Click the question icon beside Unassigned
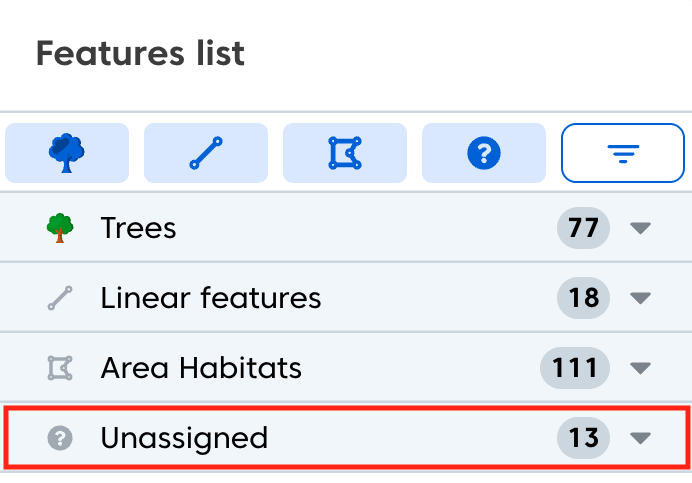This screenshot has width=692, height=483. click(x=60, y=438)
